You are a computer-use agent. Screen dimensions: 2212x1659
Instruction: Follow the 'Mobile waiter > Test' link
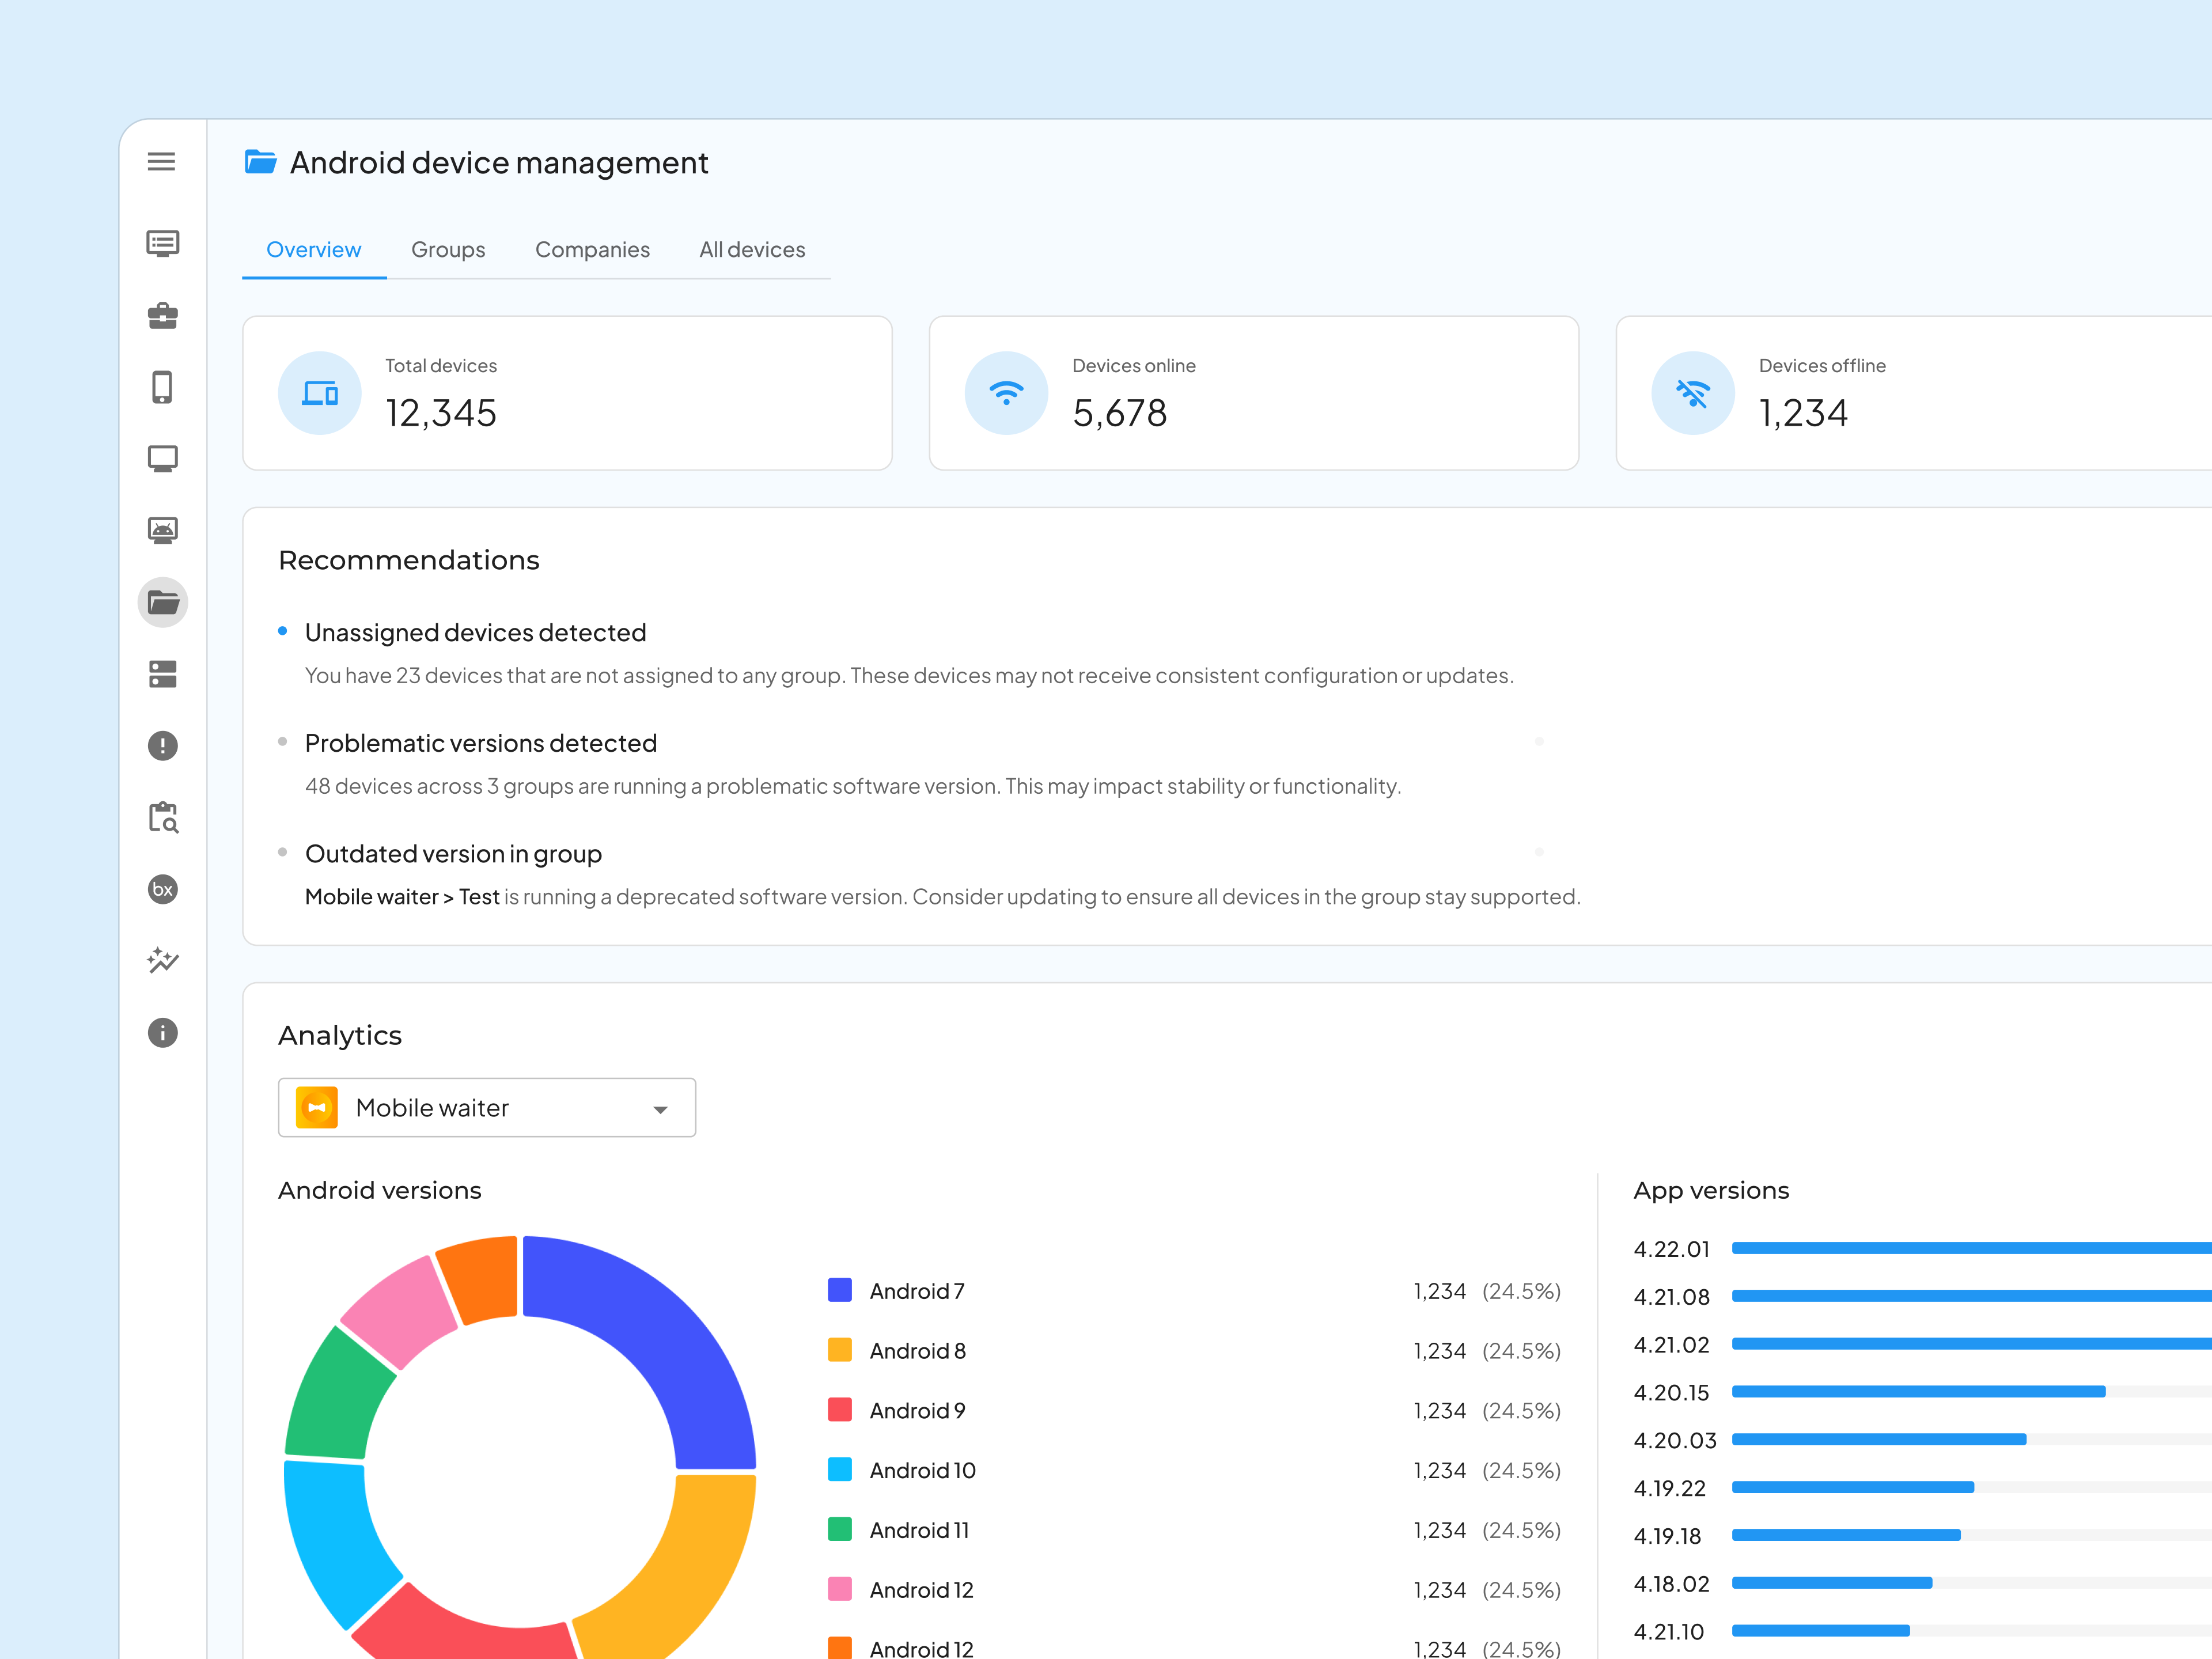pyautogui.click(x=402, y=897)
